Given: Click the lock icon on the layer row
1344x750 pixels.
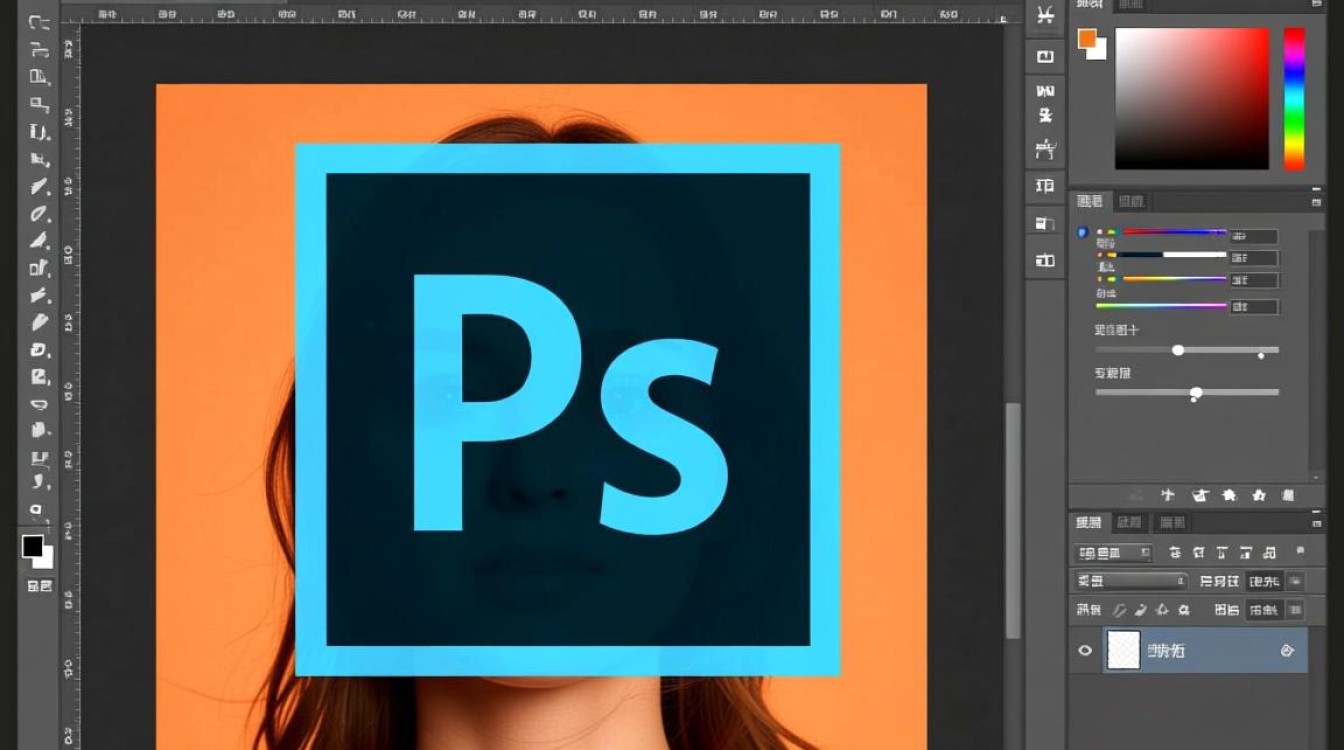Looking at the screenshot, I should pyautogui.click(x=1287, y=651).
